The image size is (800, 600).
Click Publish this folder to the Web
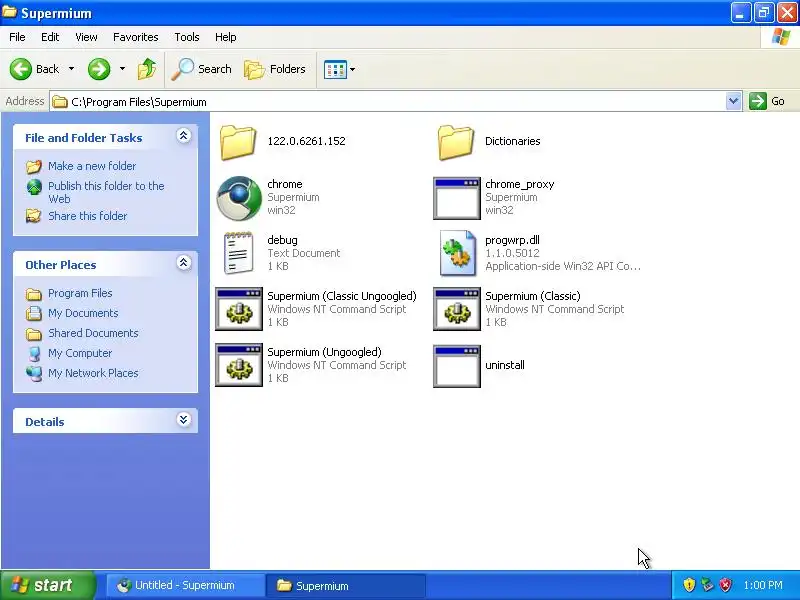[x=106, y=192]
